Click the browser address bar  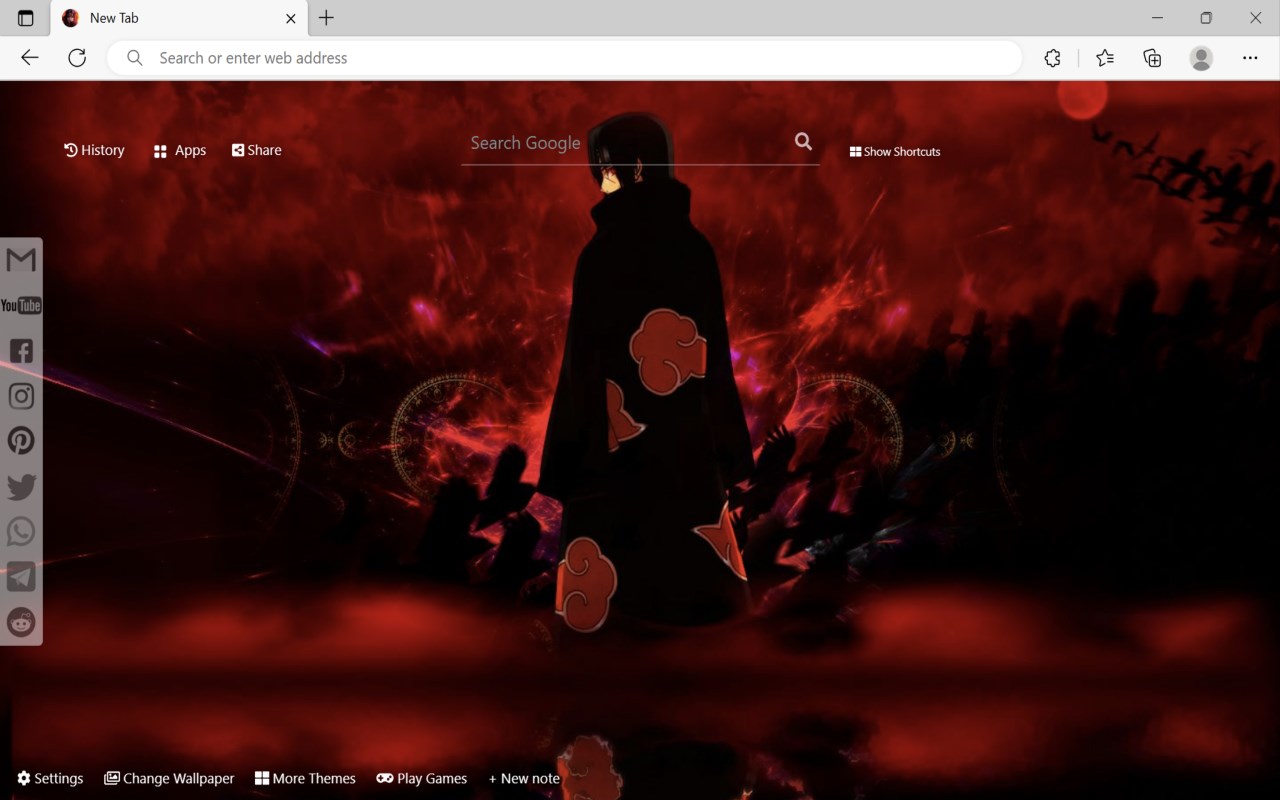565,58
